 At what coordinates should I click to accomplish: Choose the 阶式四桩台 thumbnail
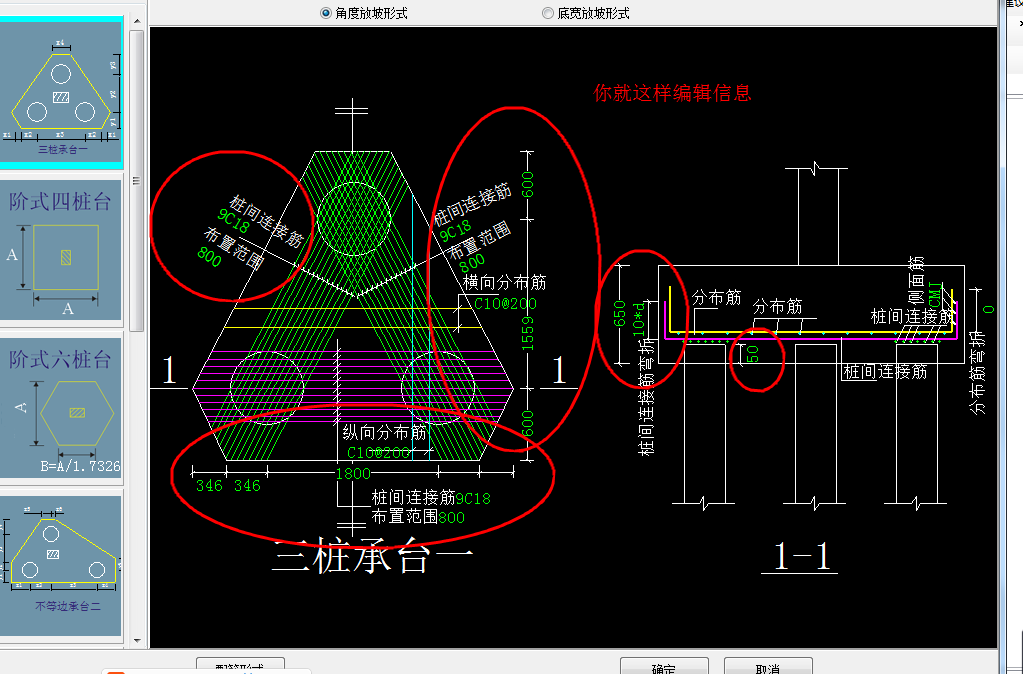tap(61, 251)
